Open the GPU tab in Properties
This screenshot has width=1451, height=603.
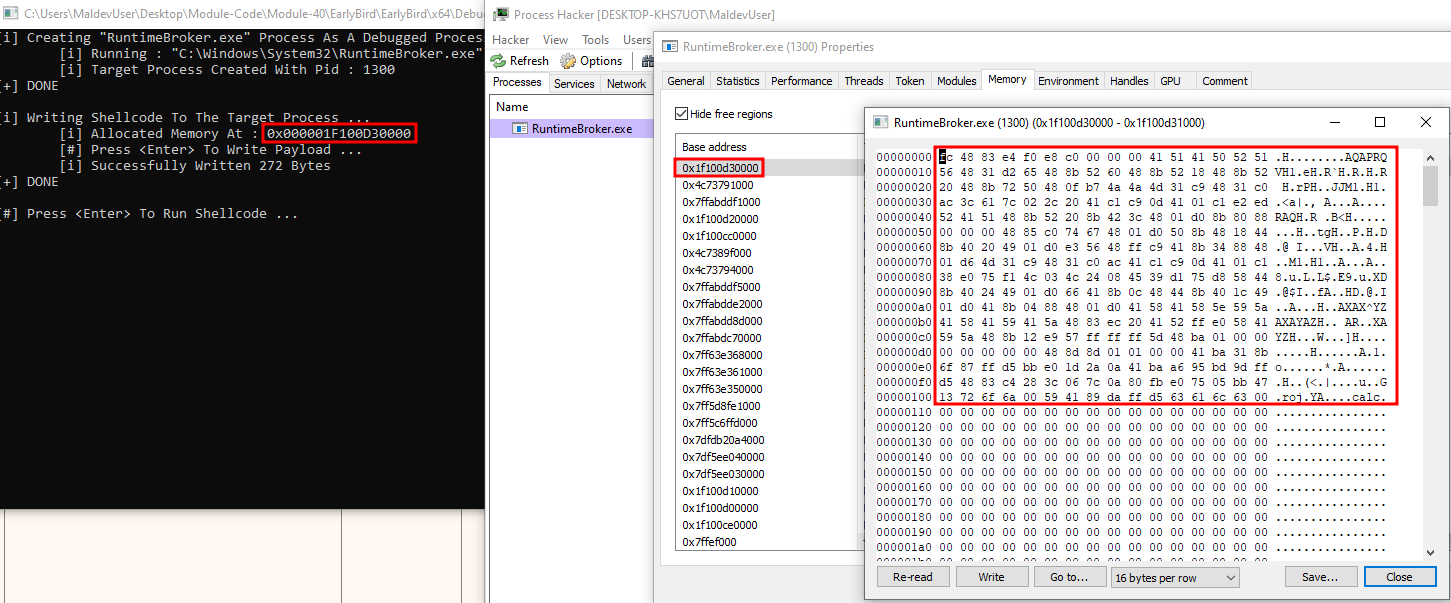1170,81
